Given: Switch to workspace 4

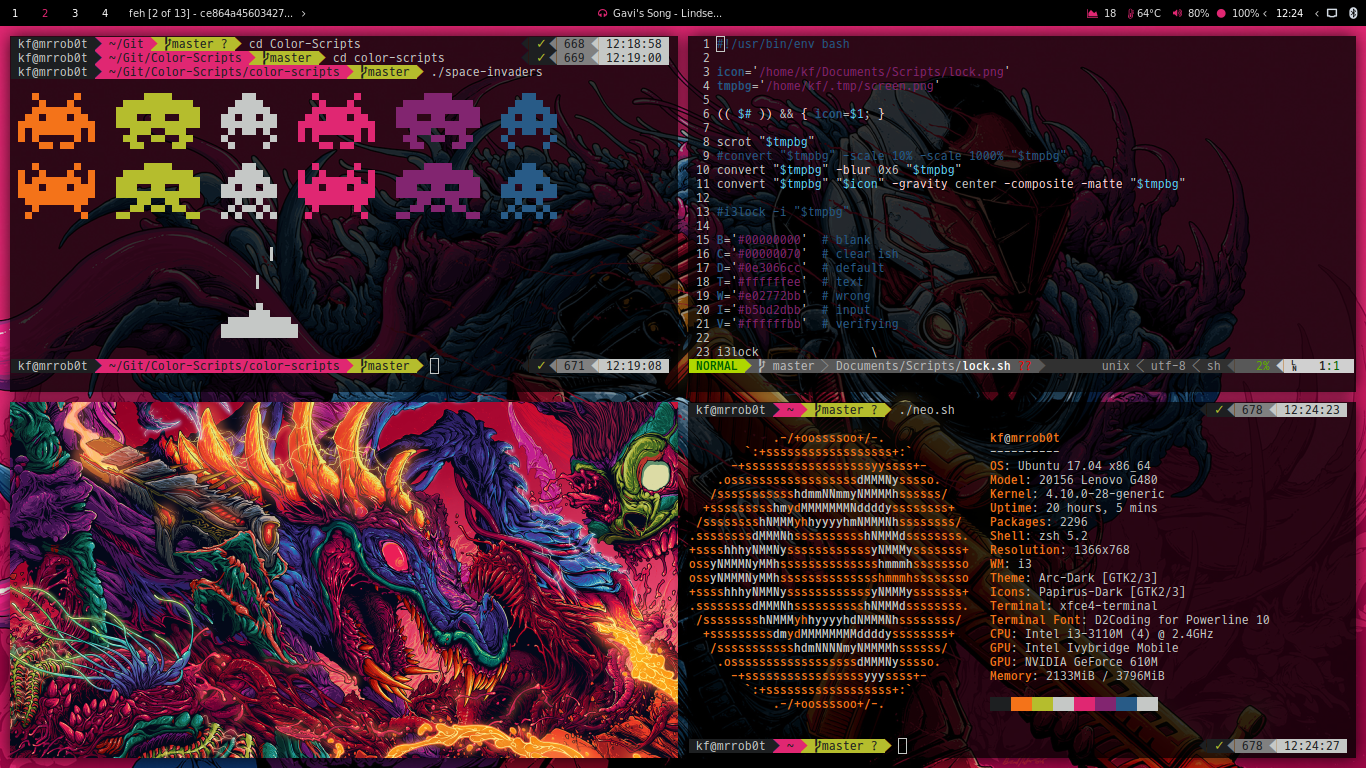Looking at the screenshot, I should [x=104, y=13].
